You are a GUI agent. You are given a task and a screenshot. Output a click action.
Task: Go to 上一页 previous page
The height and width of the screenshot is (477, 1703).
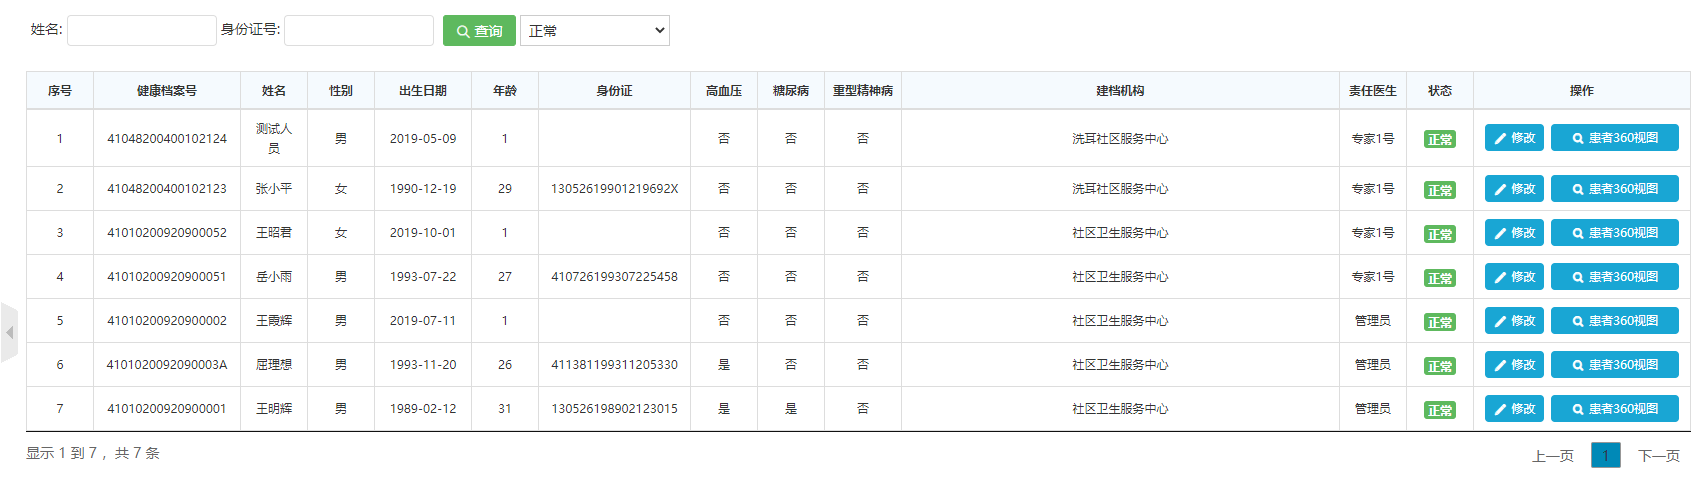point(1552,456)
